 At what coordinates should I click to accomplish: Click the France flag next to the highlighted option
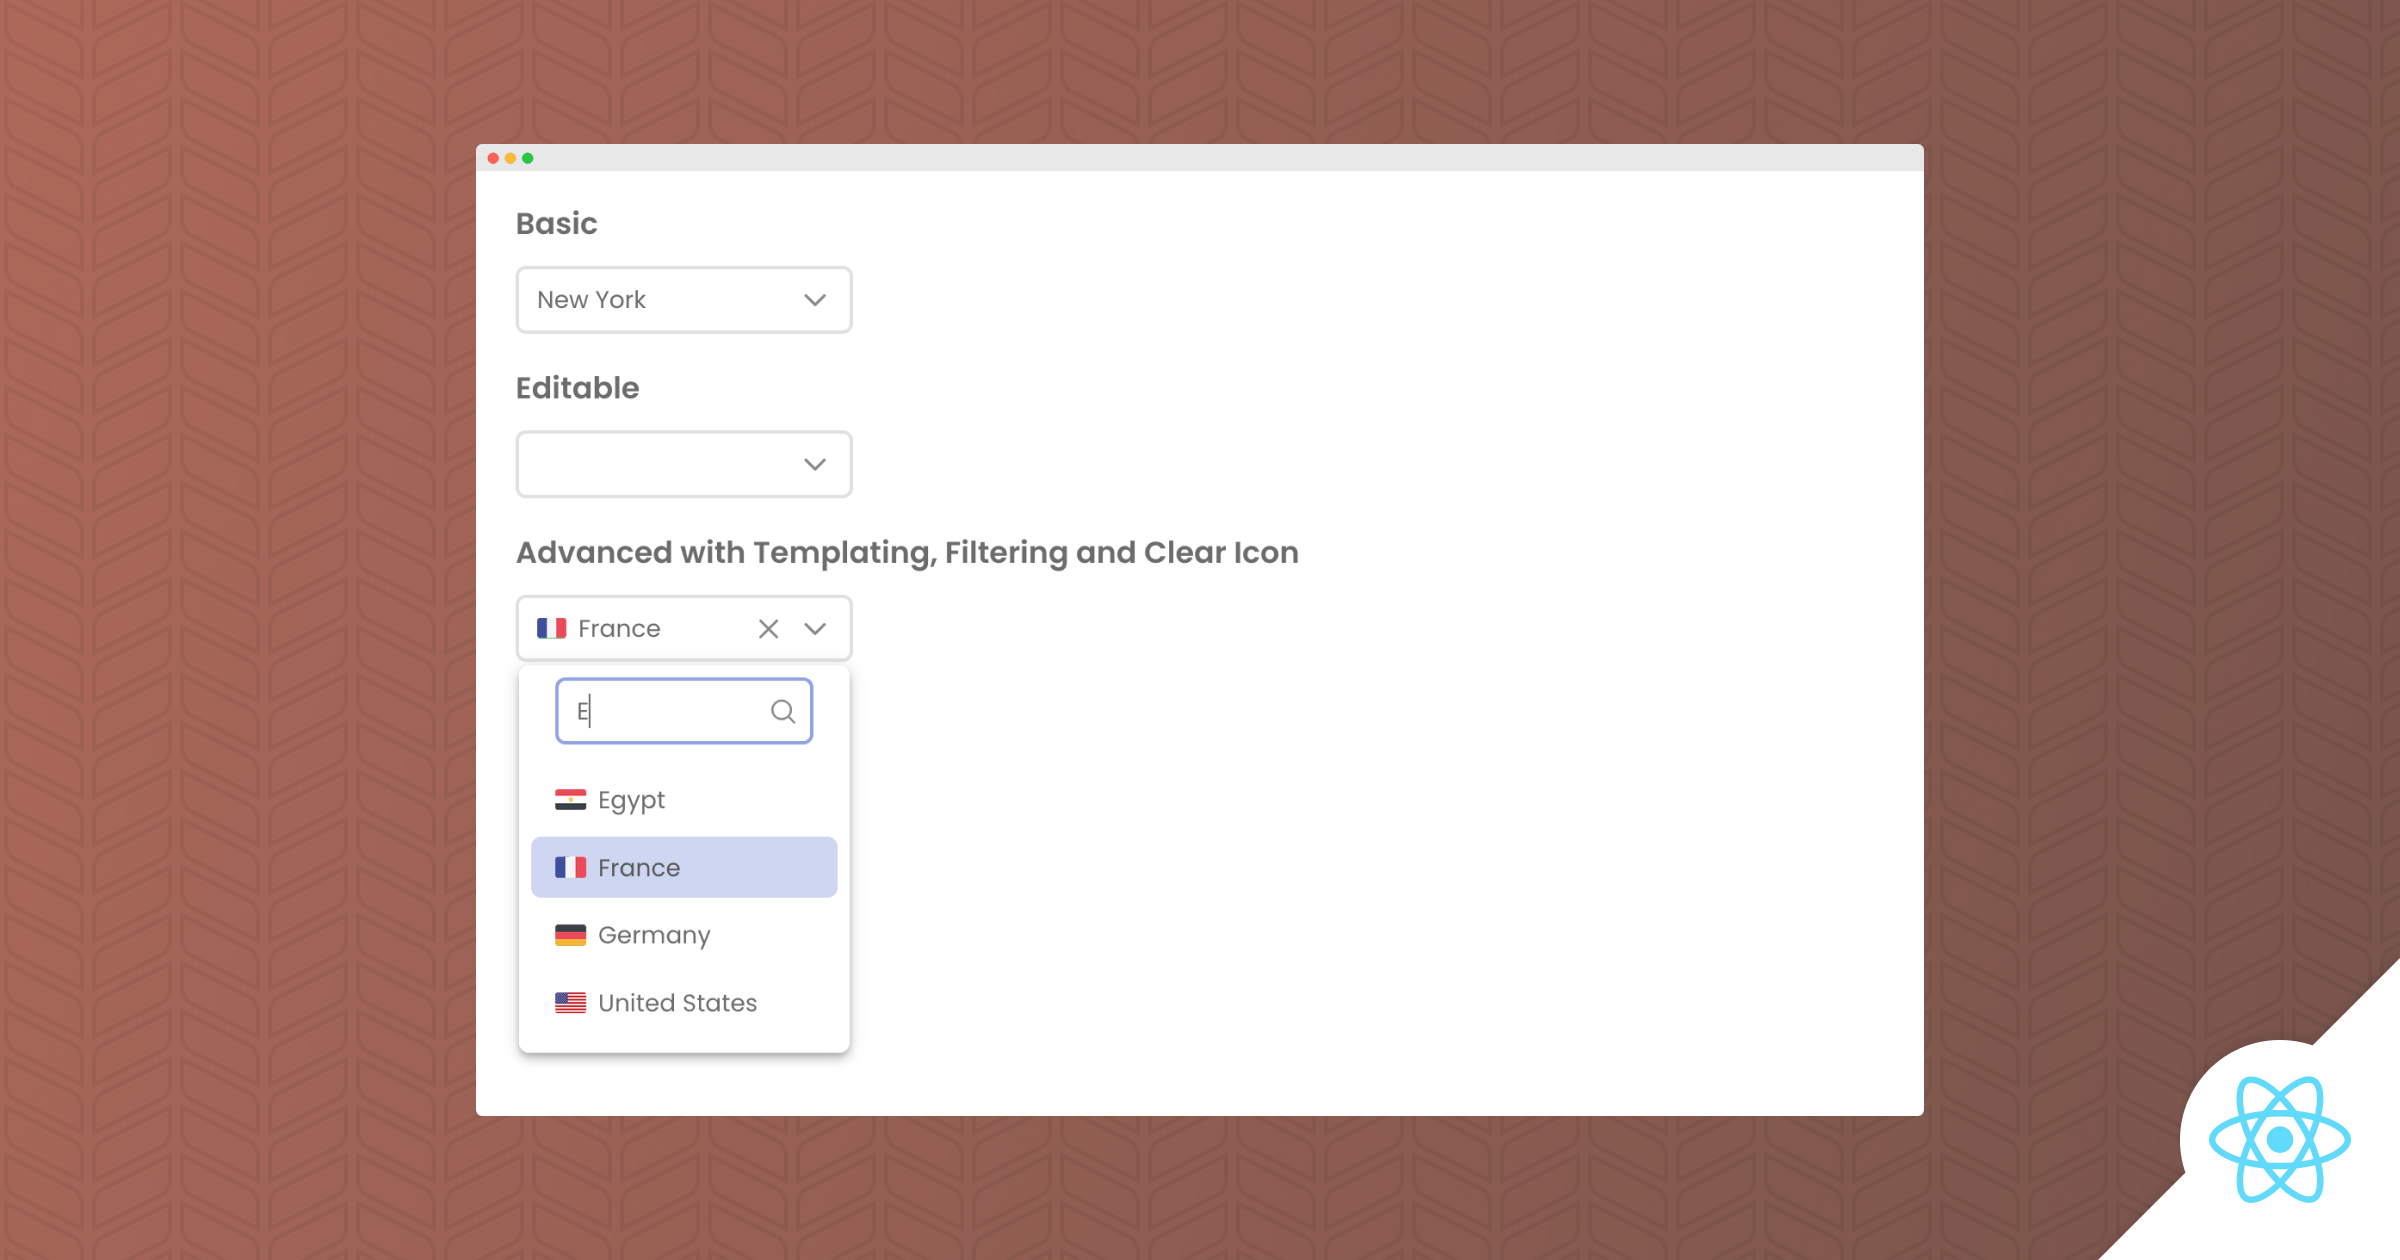tap(570, 867)
